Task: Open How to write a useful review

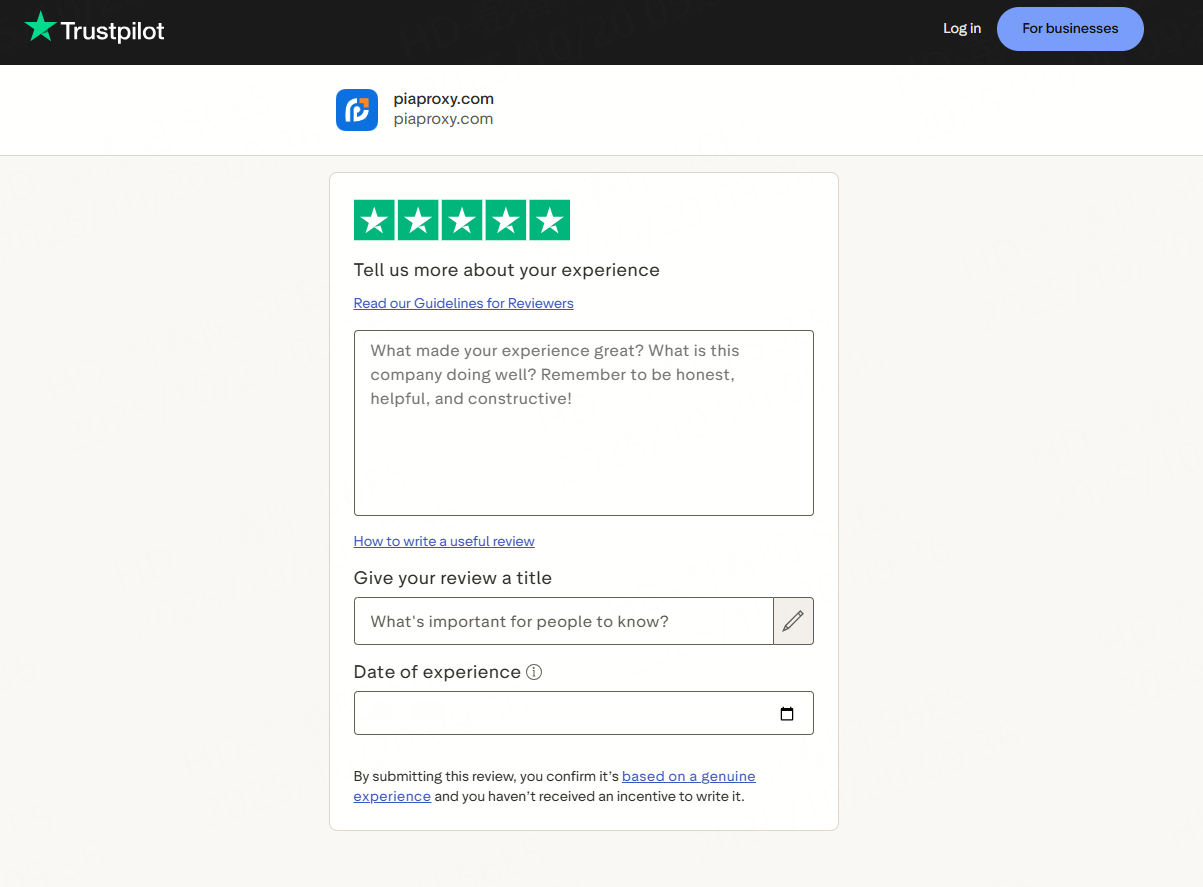Action: coord(444,541)
